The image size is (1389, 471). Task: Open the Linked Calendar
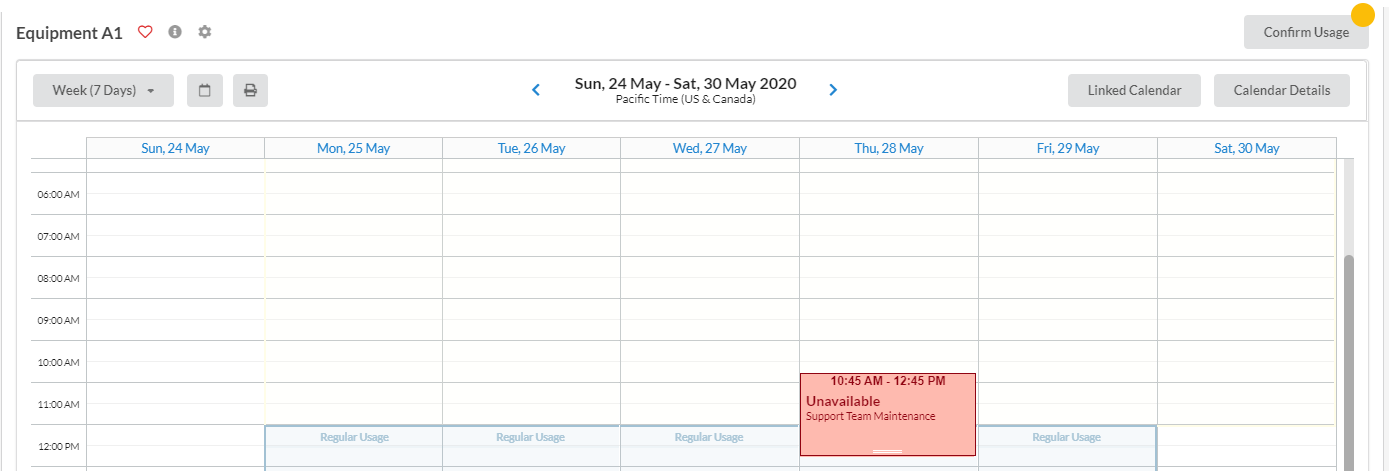(x=1134, y=90)
